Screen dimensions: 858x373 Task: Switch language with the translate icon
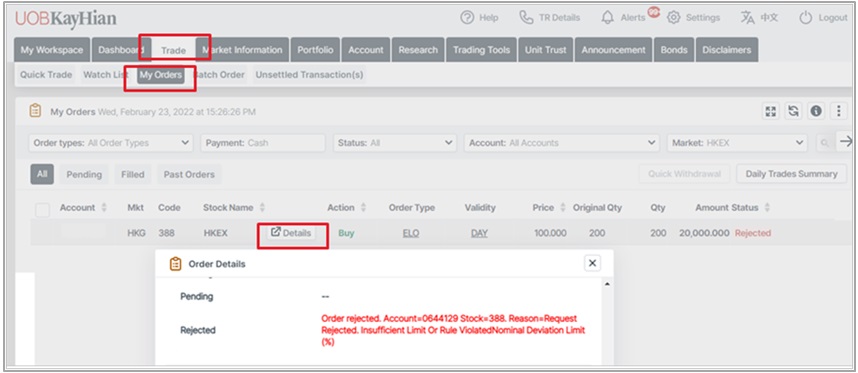pyautogui.click(x=747, y=18)
